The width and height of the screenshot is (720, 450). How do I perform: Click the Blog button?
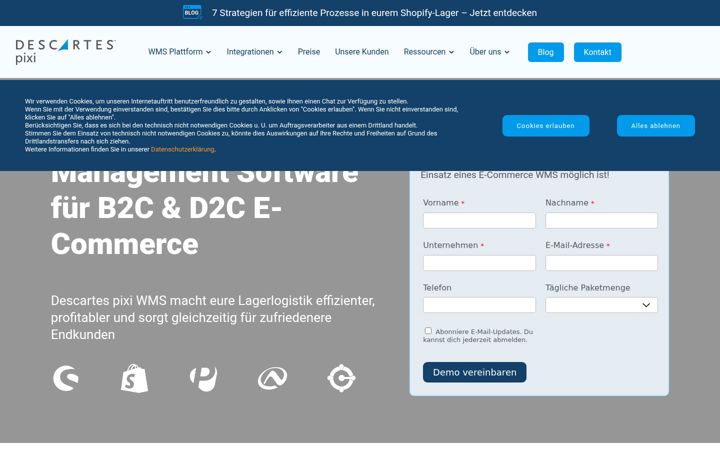coord(546,52)
